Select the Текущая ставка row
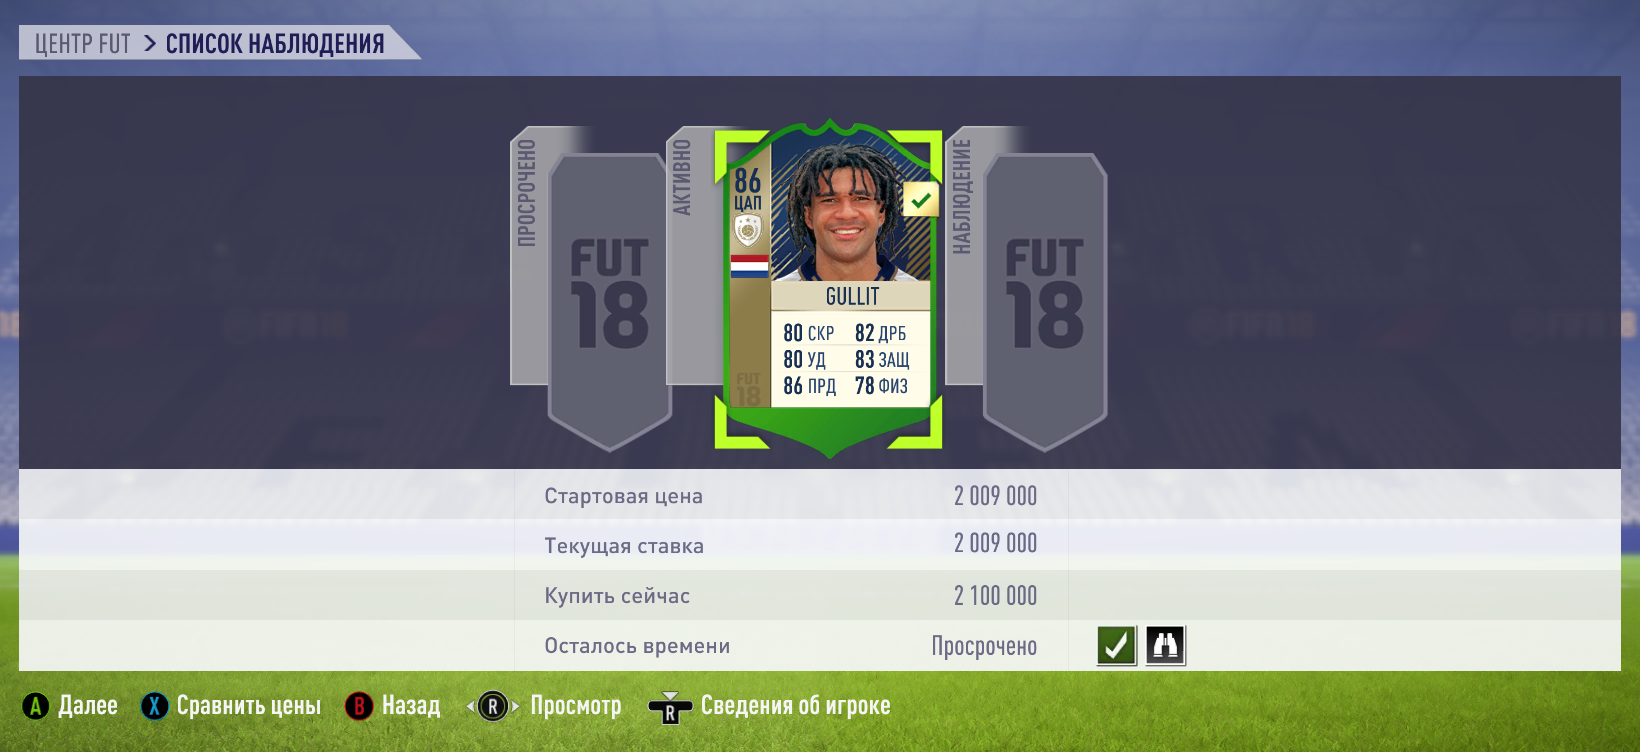1640x752 pixels. 820,545
